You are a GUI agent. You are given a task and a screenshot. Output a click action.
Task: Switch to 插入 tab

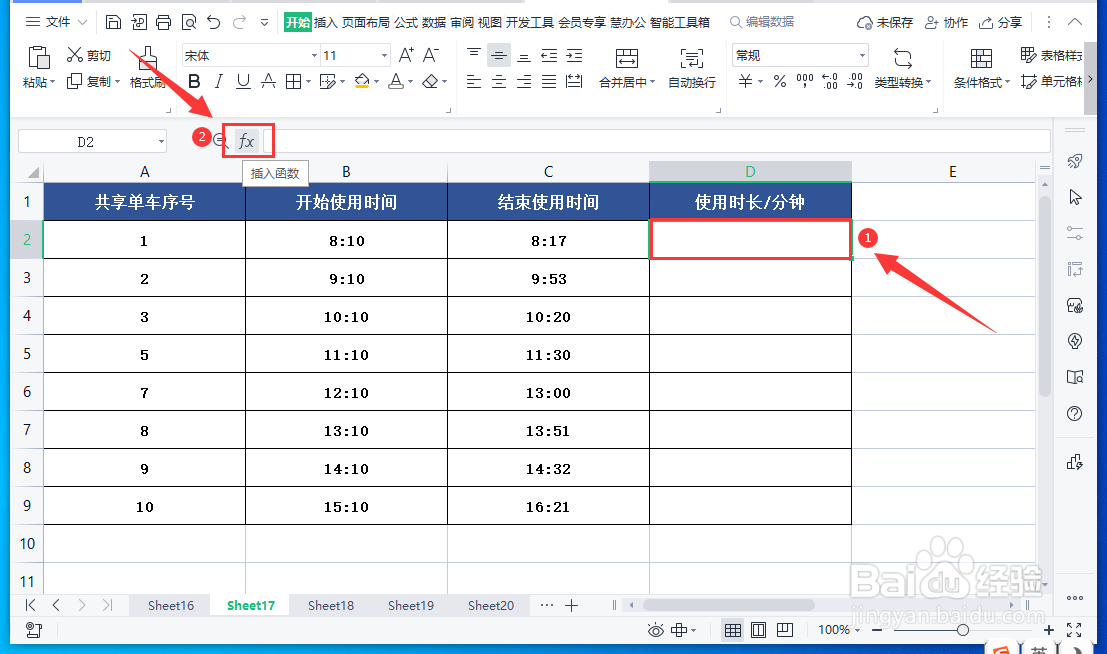point(325,23)
